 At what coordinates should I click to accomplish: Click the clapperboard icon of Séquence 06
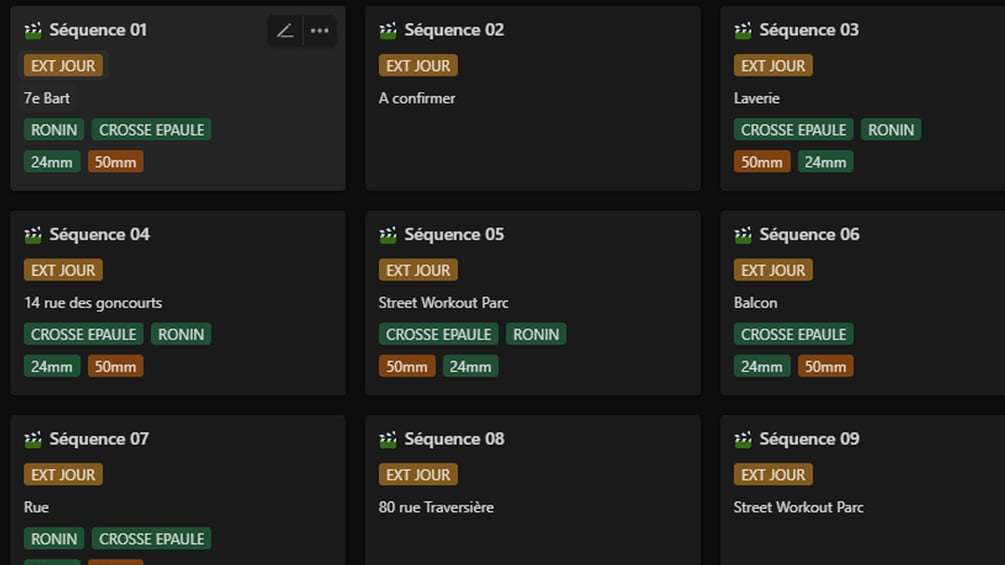(x=743, y=234)
